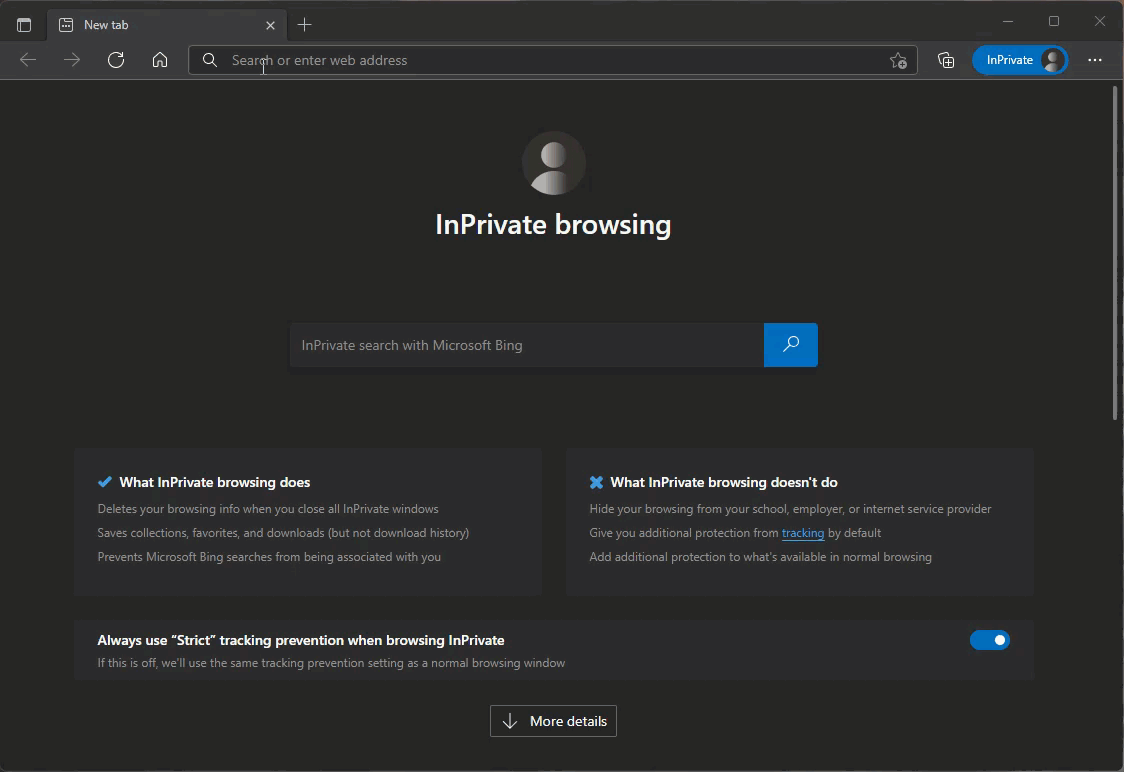
Task: Click the InPrivate profile avatar in the toolbar
Action: (1052, 60)
